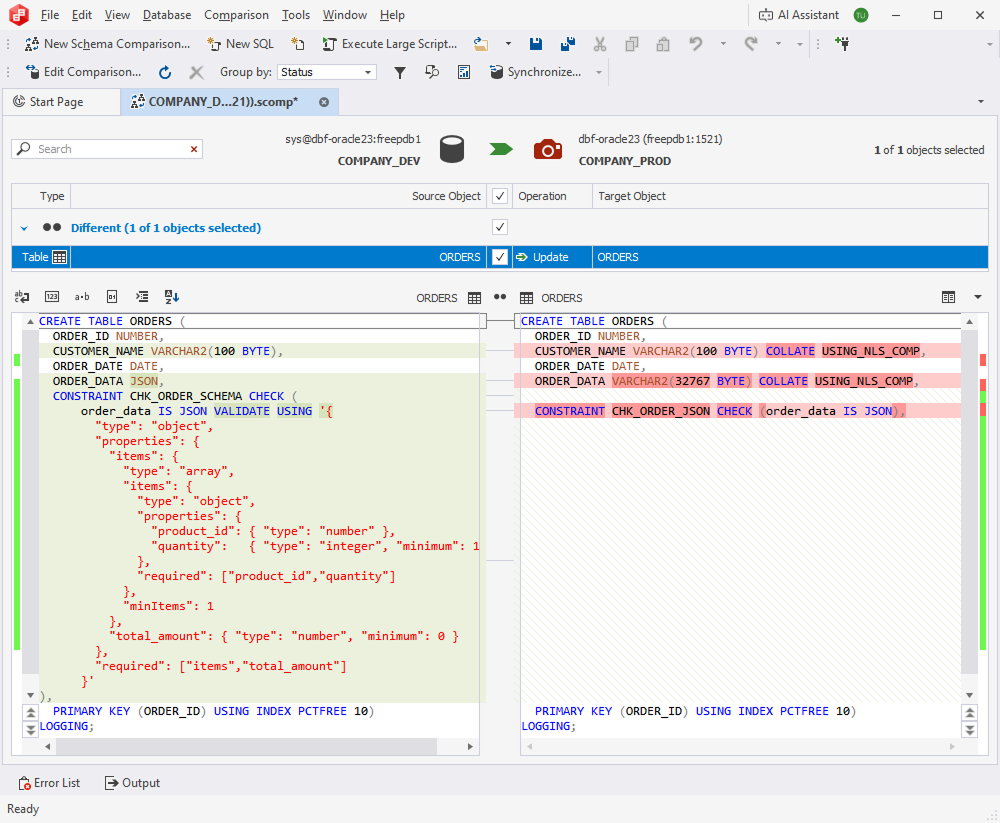Open the Error List panel
The width and height of the screenshot is (1000, 823).
(x=49, y=783)
